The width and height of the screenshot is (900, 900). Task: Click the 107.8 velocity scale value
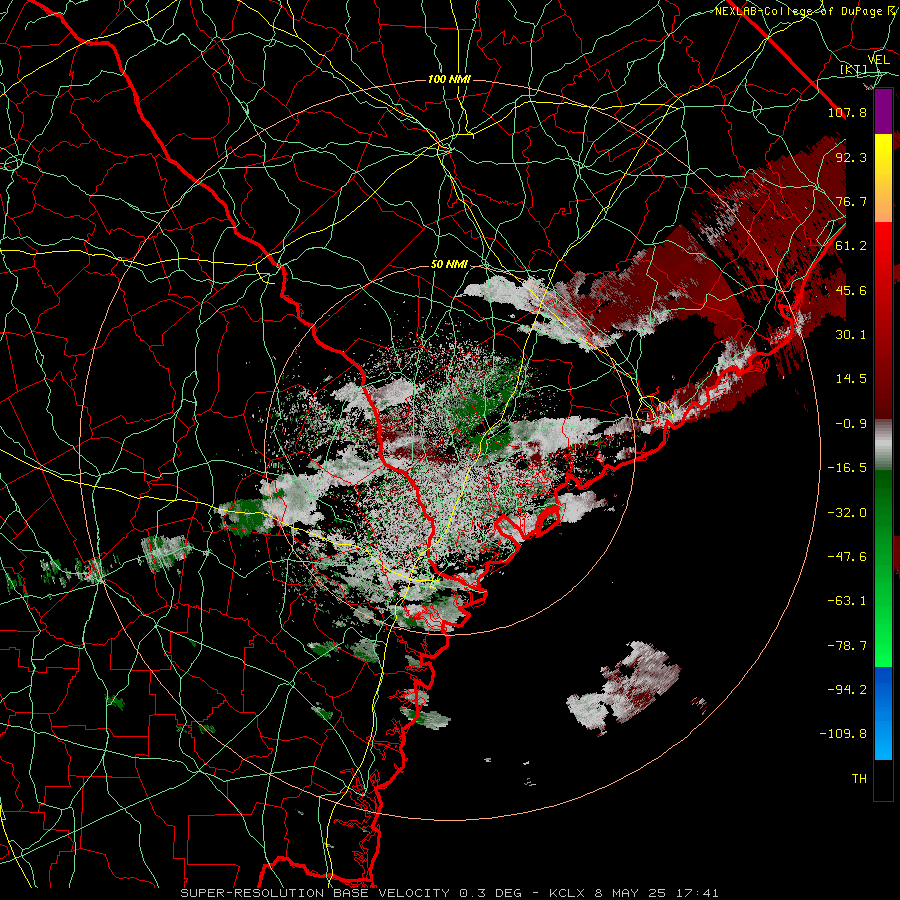(847, 112)
